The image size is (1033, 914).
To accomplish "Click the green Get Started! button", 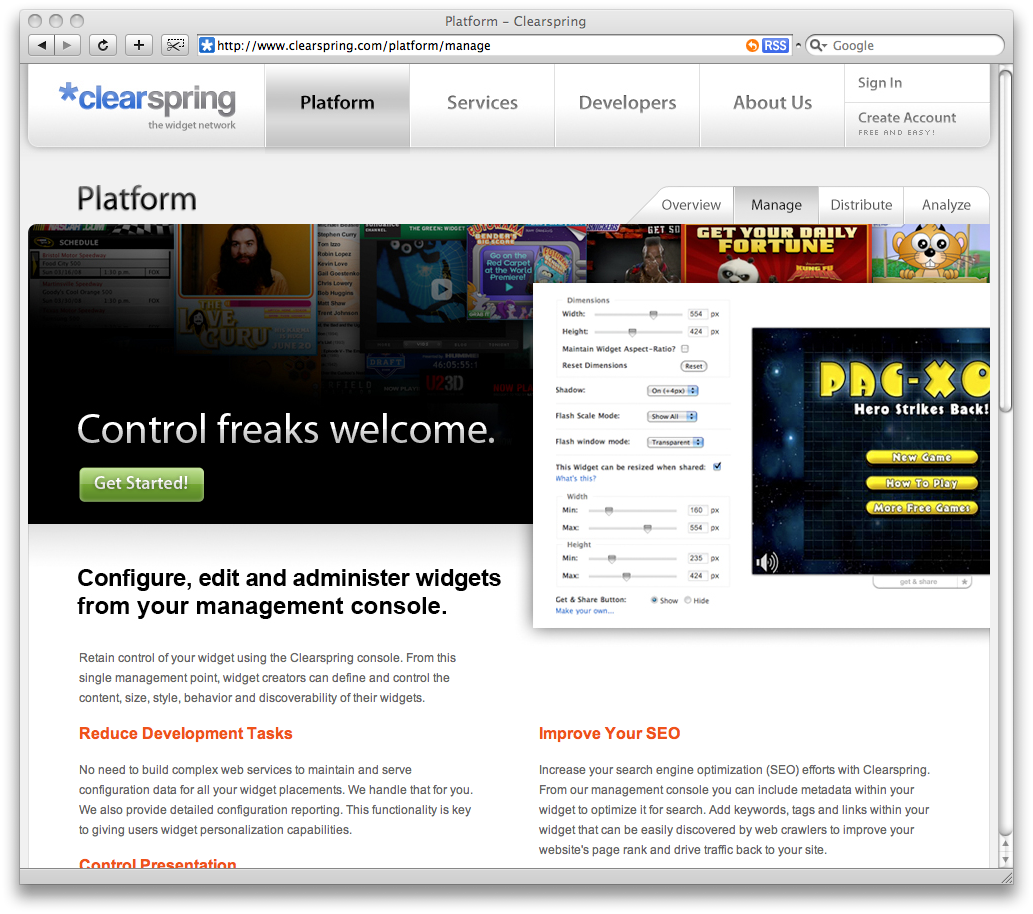I will 142,484.
